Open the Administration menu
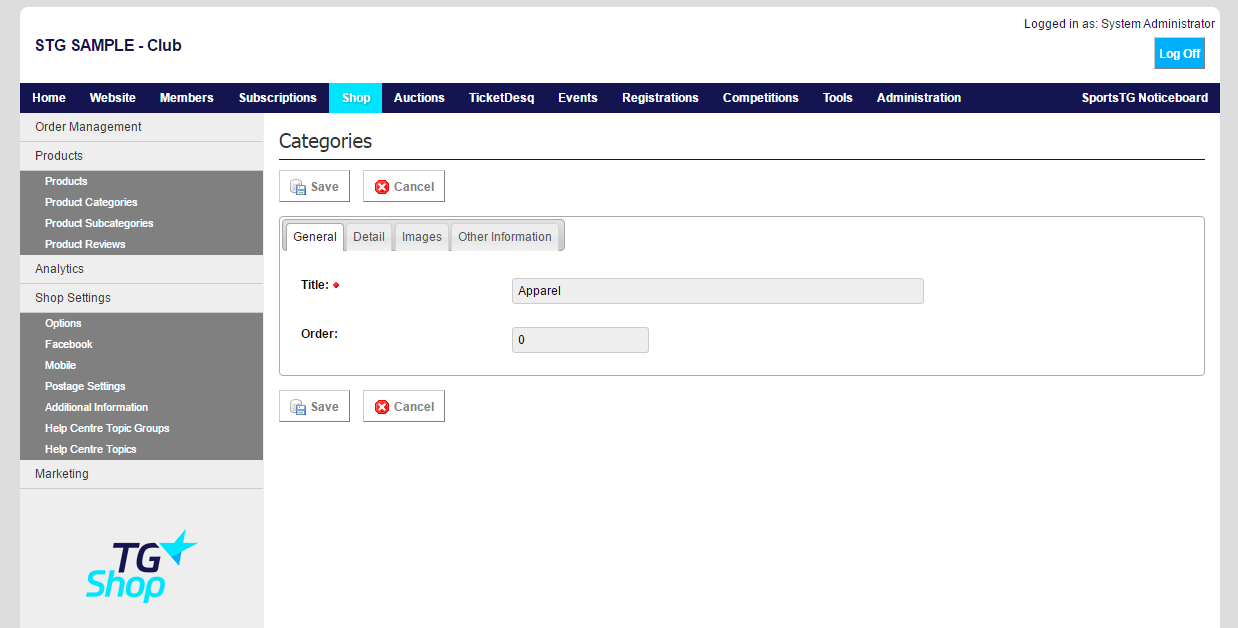 (919, 98)
